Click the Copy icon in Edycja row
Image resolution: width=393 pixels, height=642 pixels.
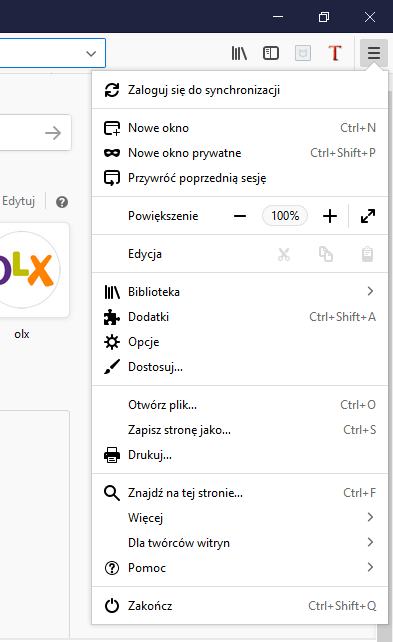point(326,254)
